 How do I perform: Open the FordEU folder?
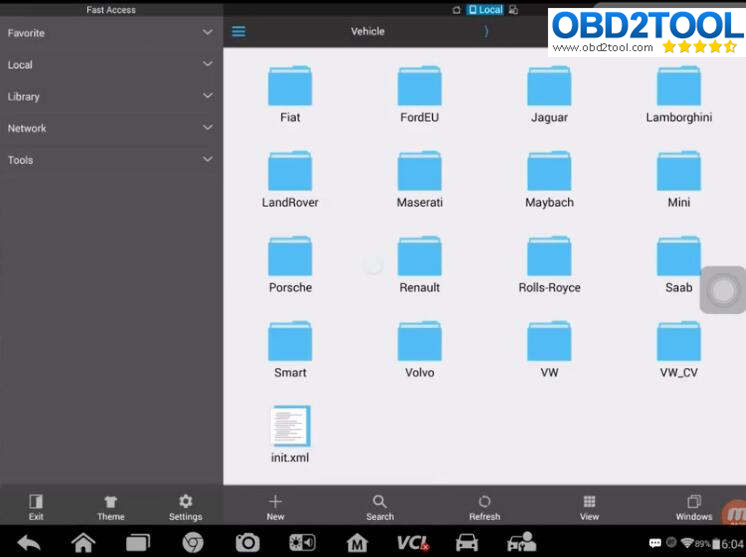[x=419, y=94]
